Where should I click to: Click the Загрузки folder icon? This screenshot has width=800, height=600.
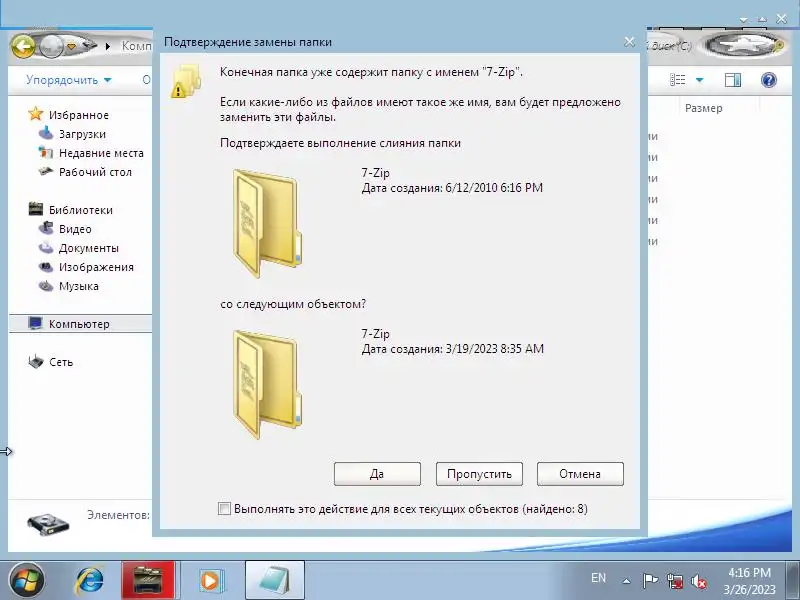click(46, 133)
